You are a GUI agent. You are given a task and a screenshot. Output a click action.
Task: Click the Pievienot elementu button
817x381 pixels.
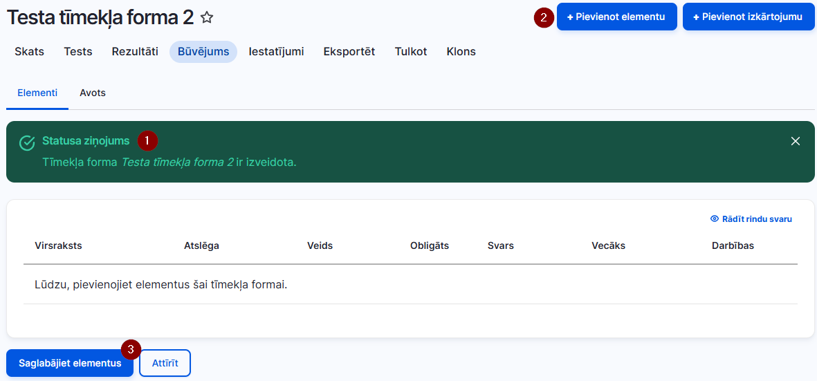pos(616,17)
